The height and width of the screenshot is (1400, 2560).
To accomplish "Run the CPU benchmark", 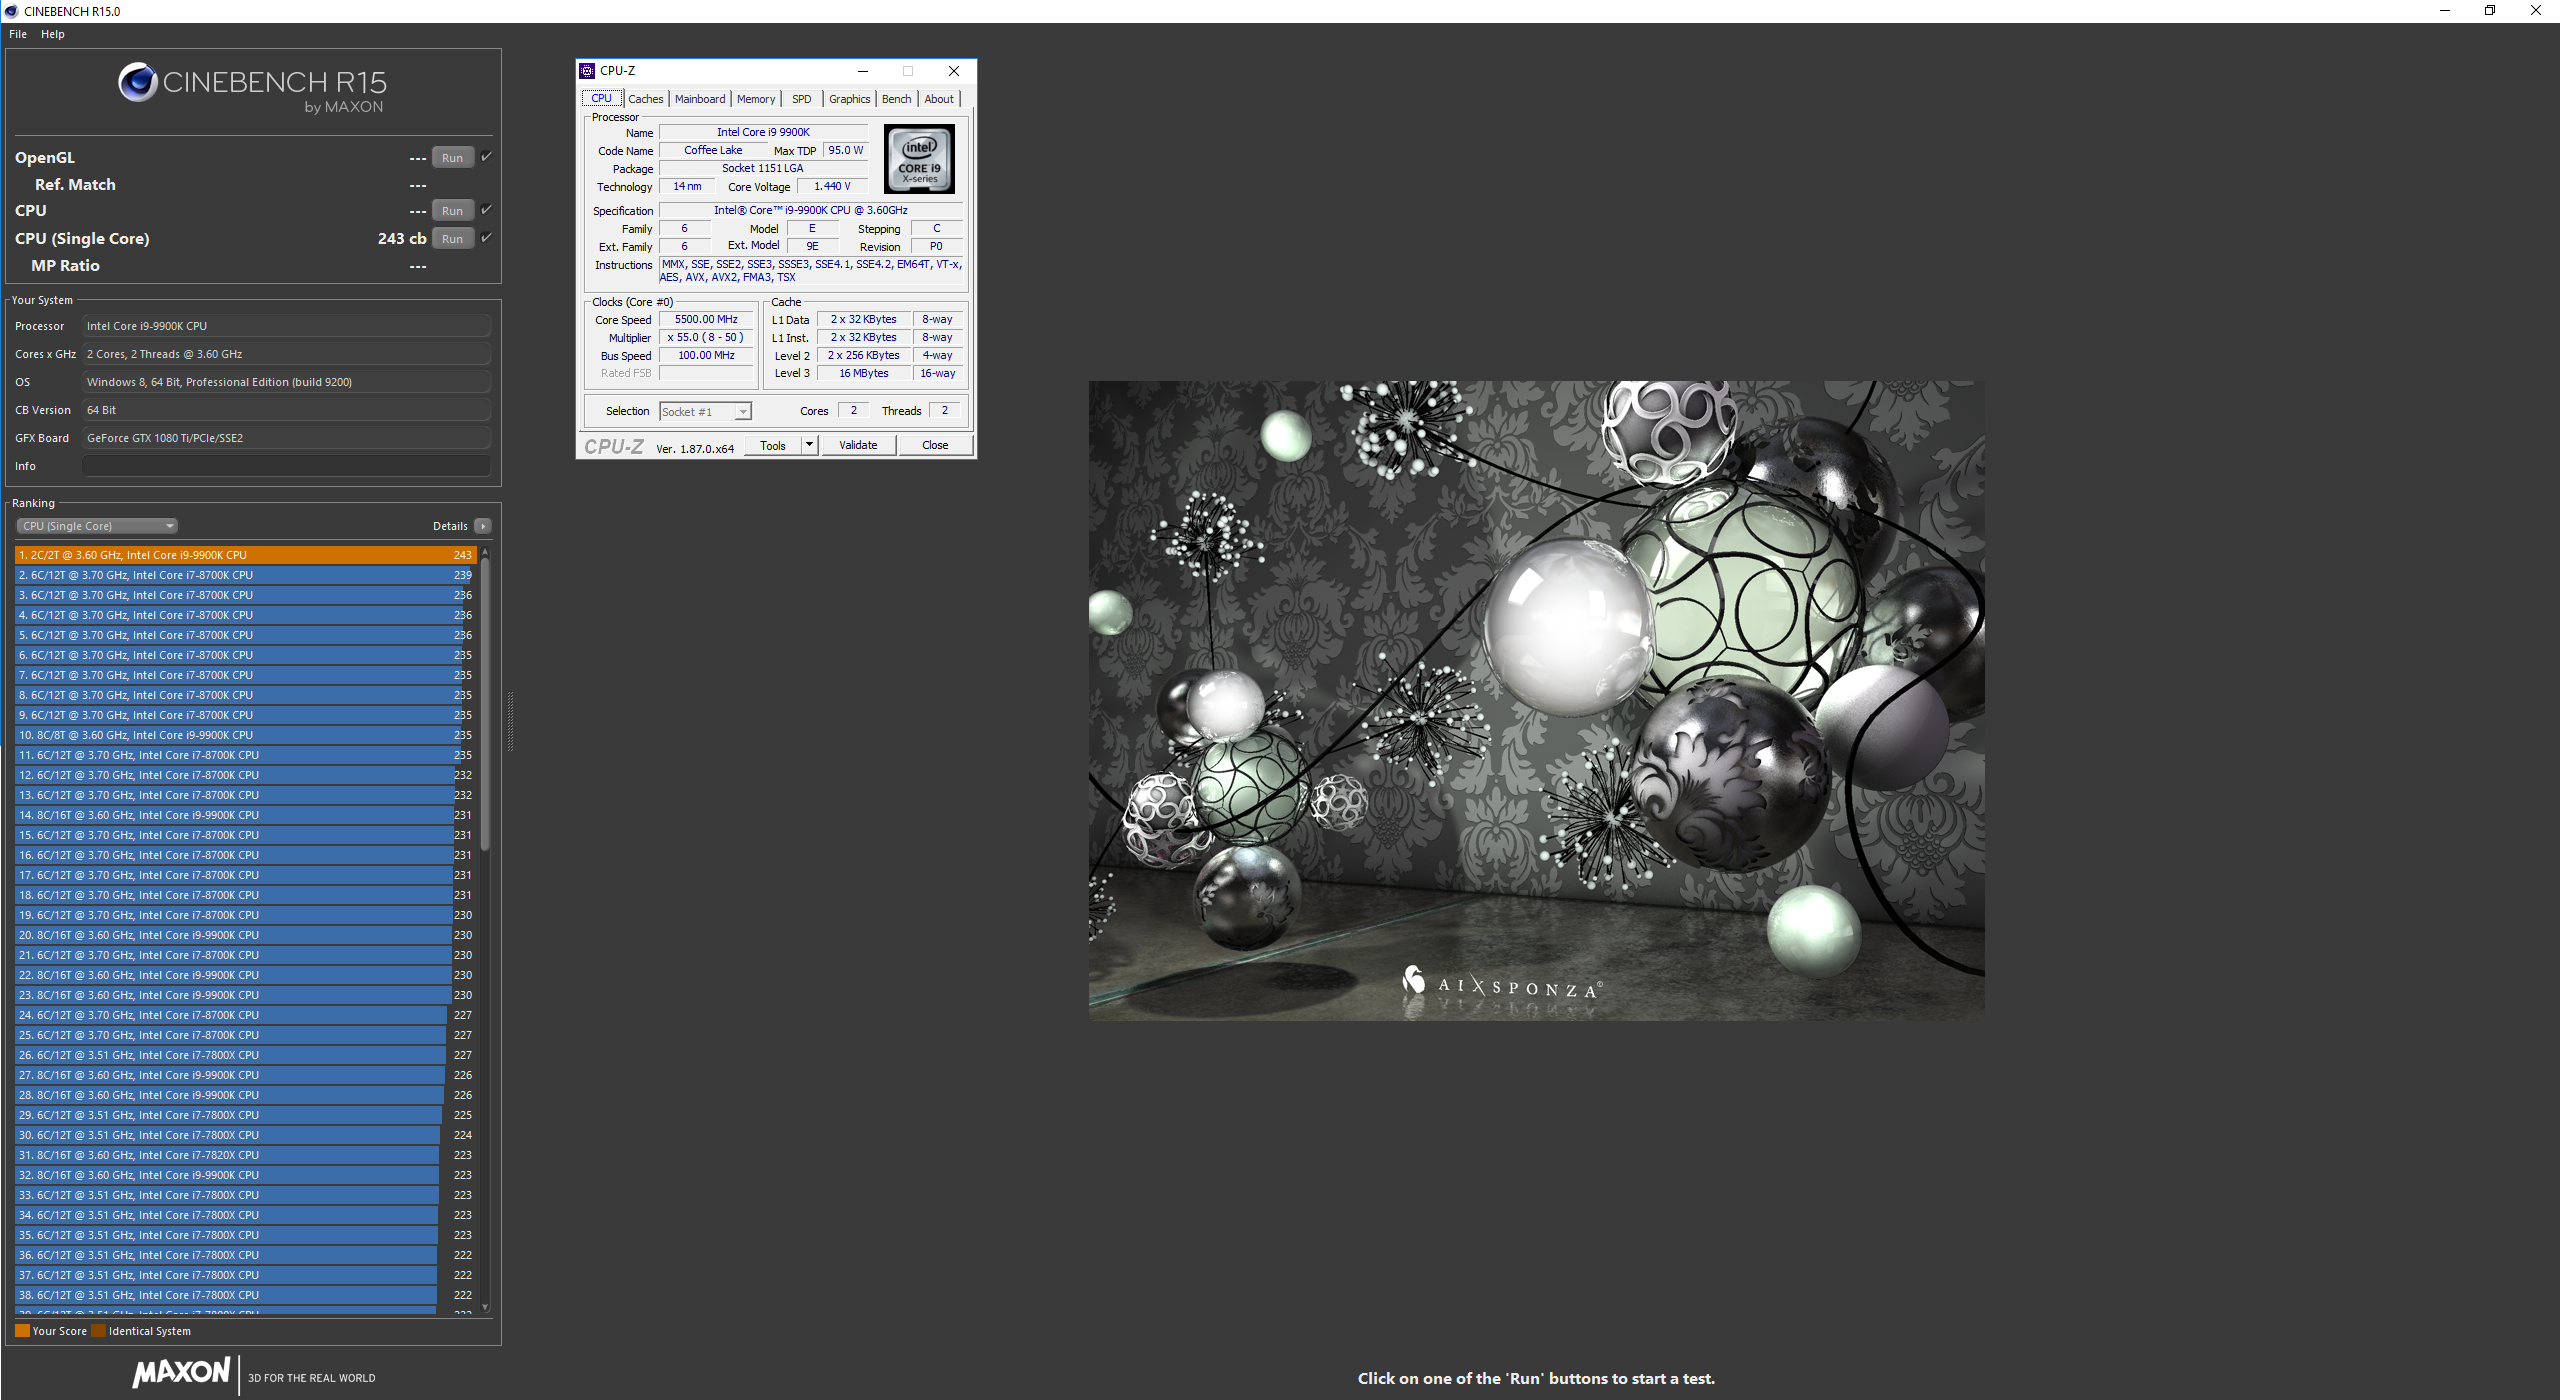I will pyautogui.click(x=452, y=211).
